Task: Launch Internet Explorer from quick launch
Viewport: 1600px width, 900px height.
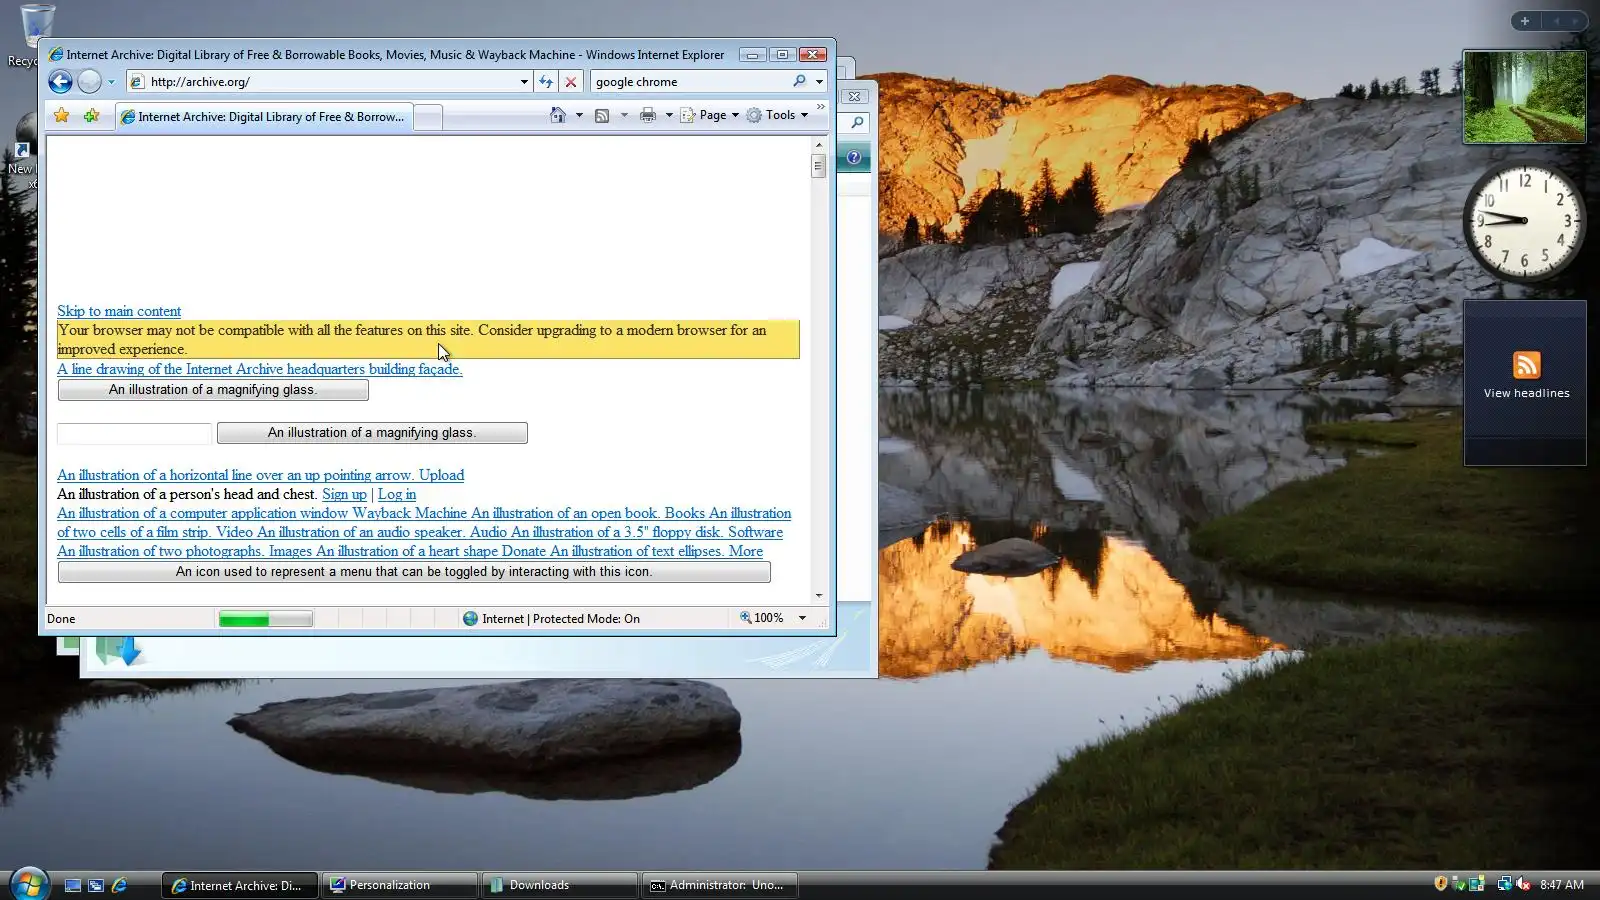Action: [x=119, y=885]
